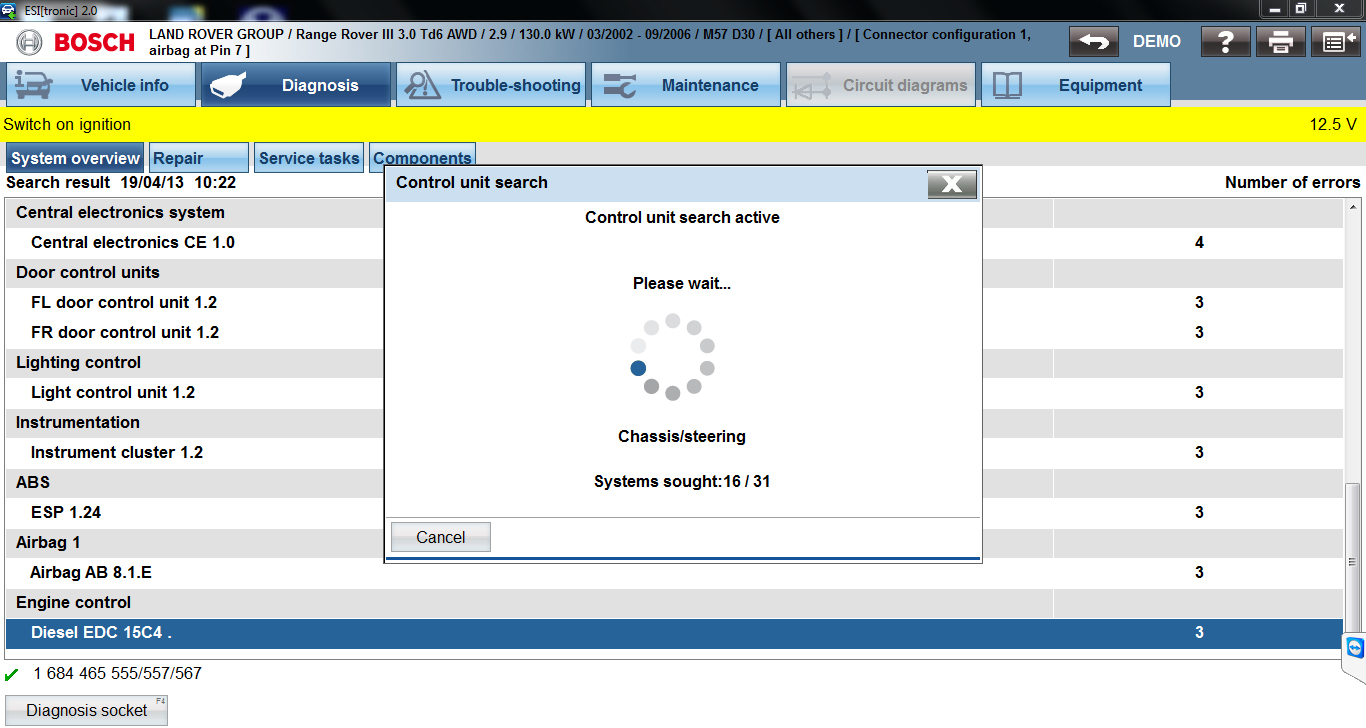The width and height of the screenshot is (1366, 728).
Task: Switch to the Repair sub-tab
Action: pyautogui.click(x=198, y=158)
